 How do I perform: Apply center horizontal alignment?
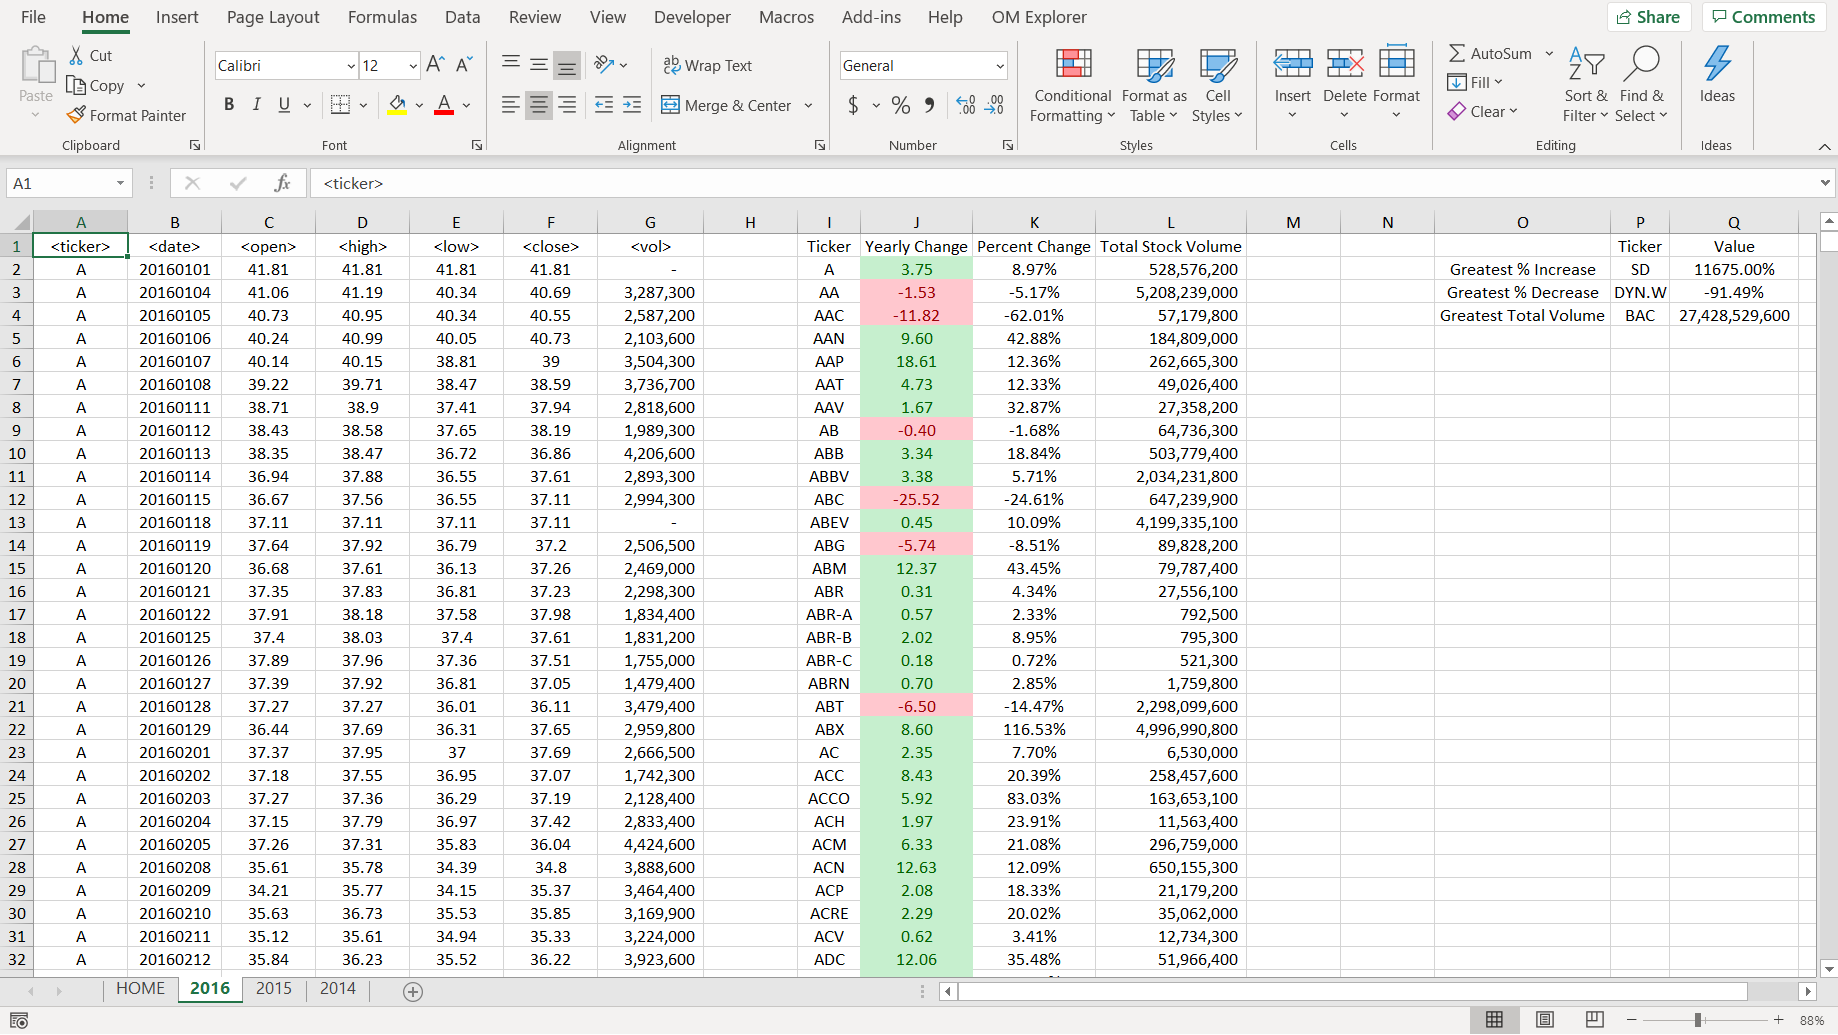point(539,105)
